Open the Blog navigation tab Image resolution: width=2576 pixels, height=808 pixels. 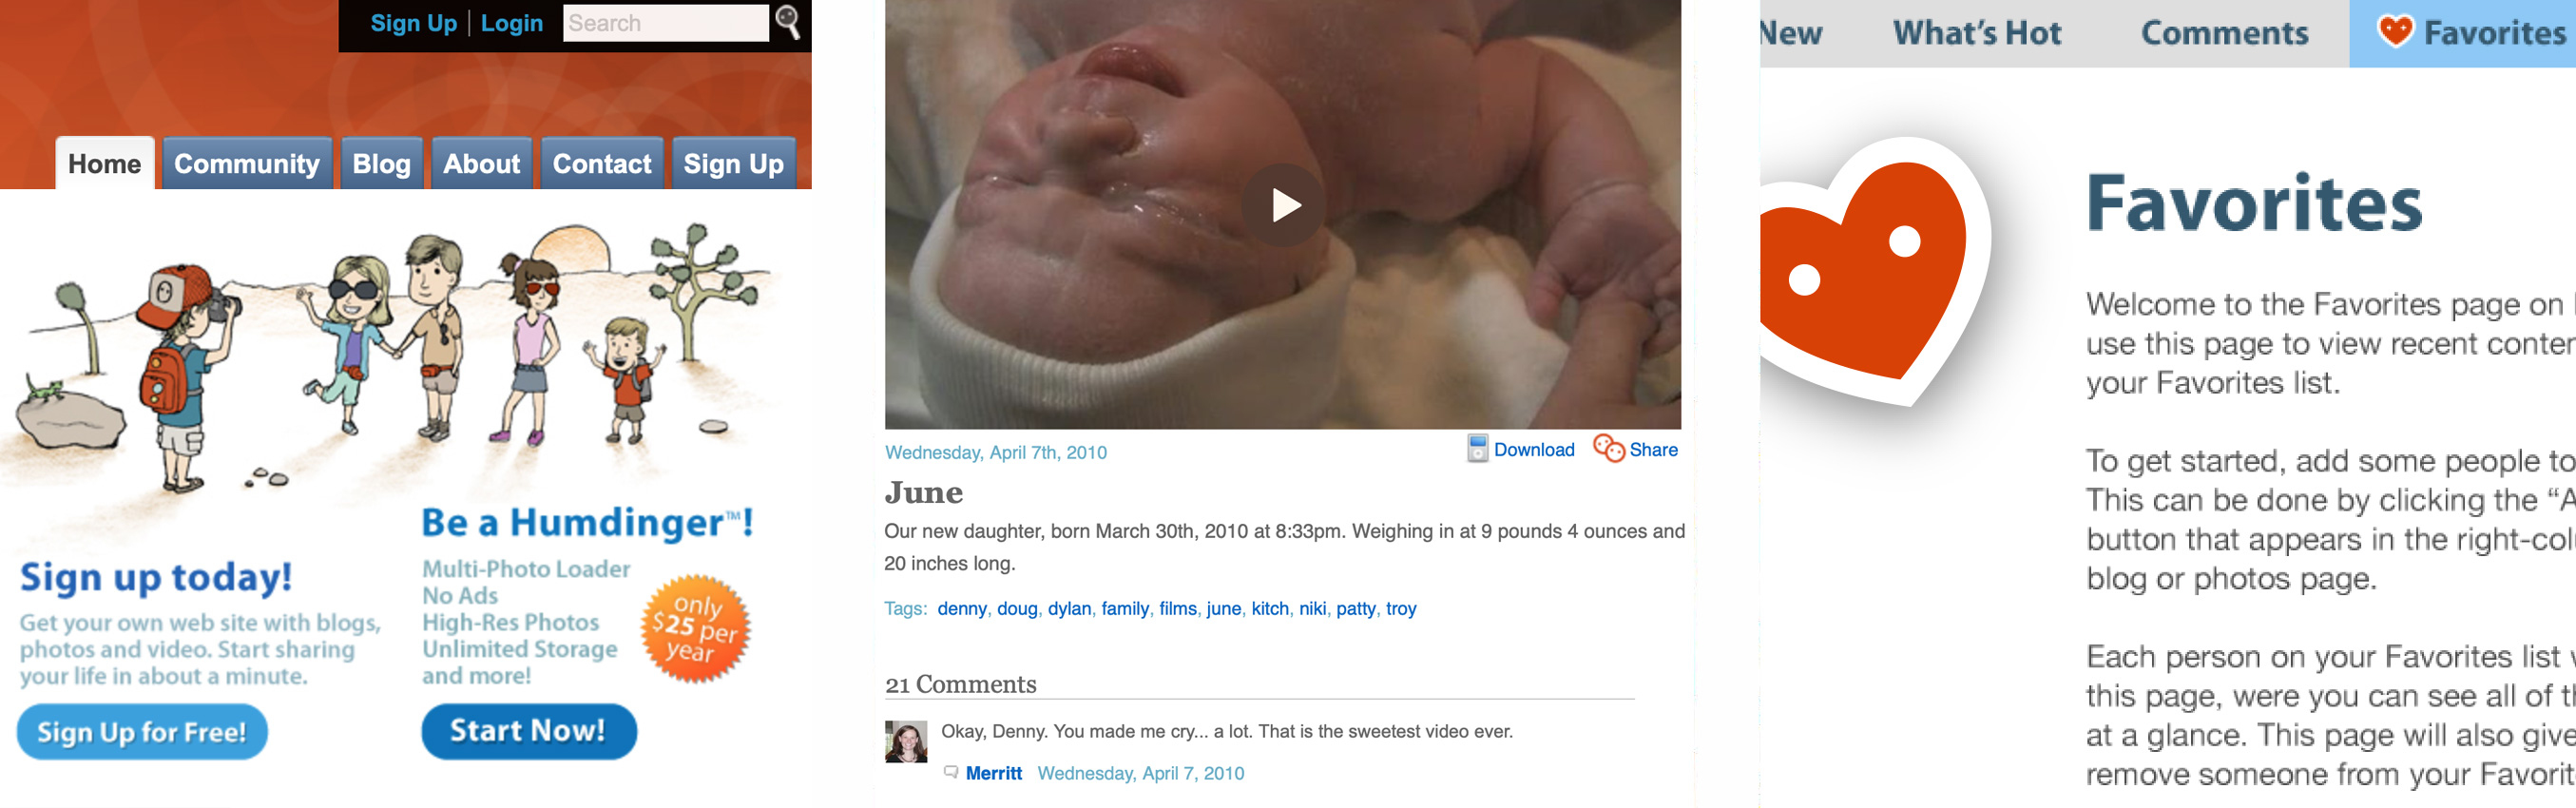coord(381,163)
